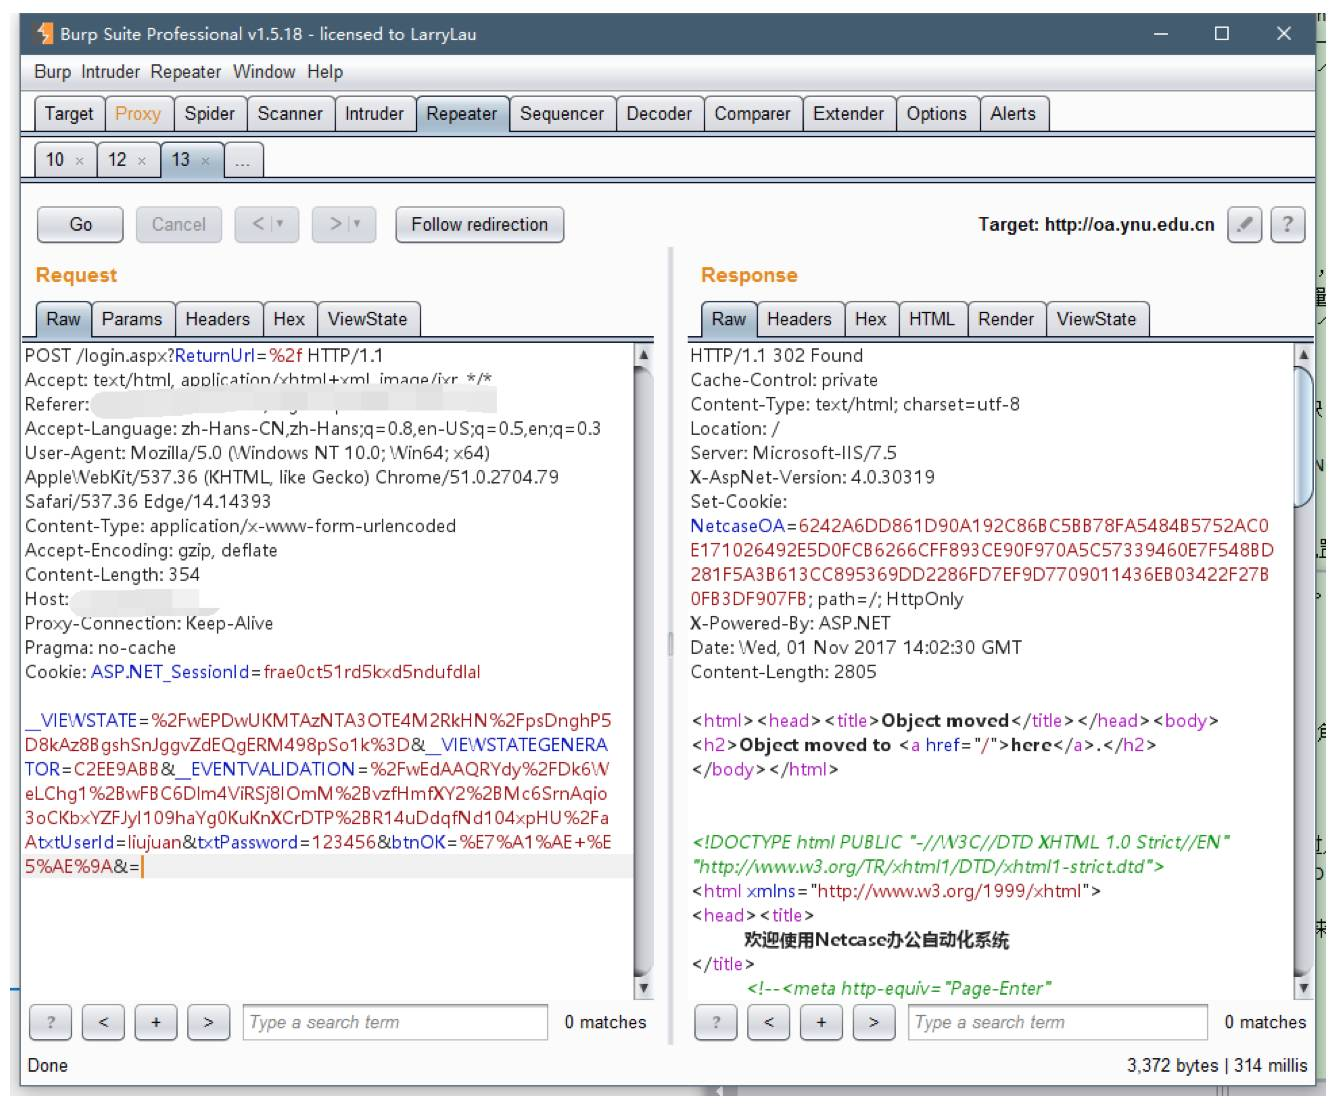1340x1106 pixels.
Task: Show response Render tab
Action: (1006, 319)
